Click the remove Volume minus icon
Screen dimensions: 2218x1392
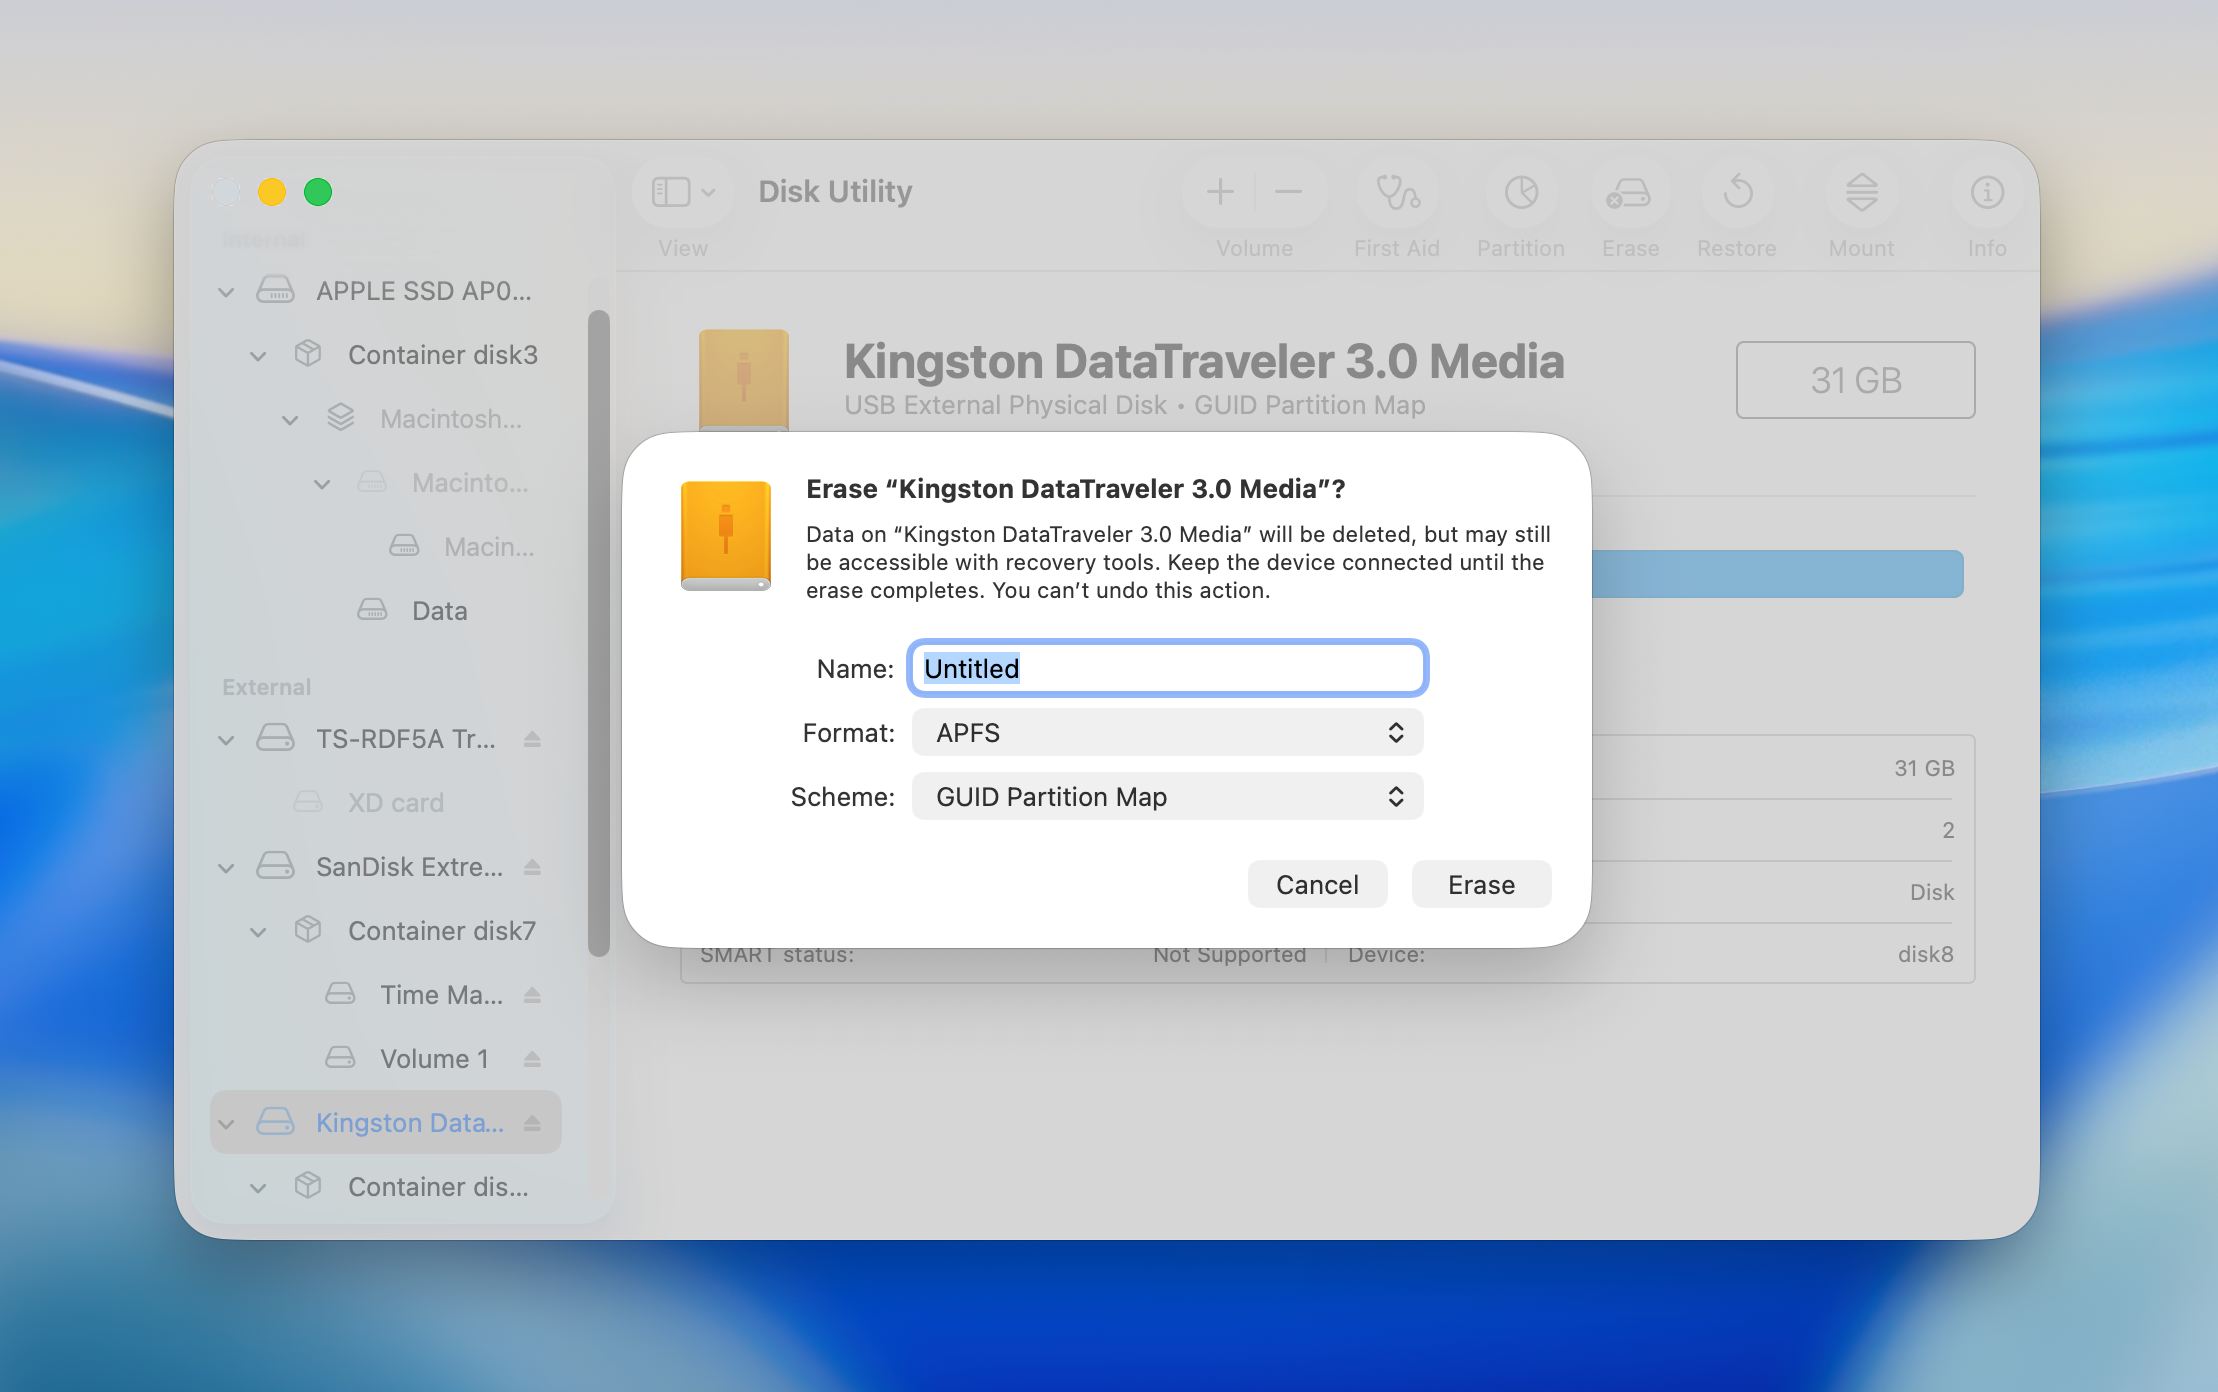coord(1289,192)
